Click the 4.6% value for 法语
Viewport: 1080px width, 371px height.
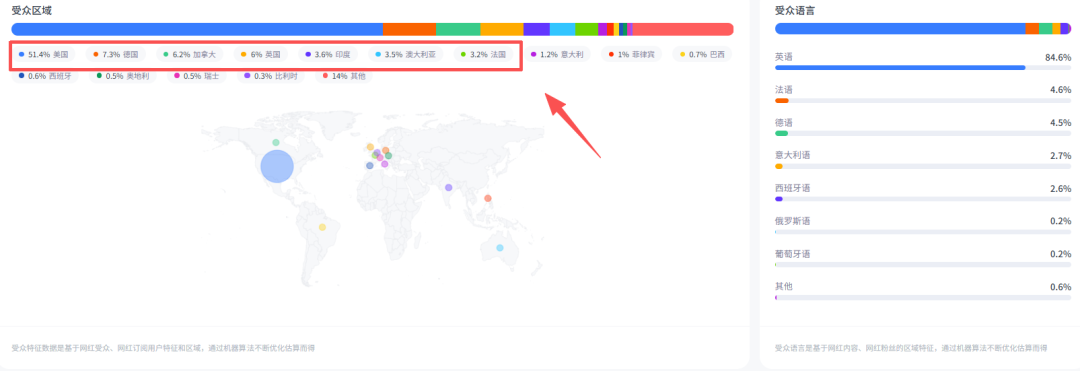click(1061, 89)
